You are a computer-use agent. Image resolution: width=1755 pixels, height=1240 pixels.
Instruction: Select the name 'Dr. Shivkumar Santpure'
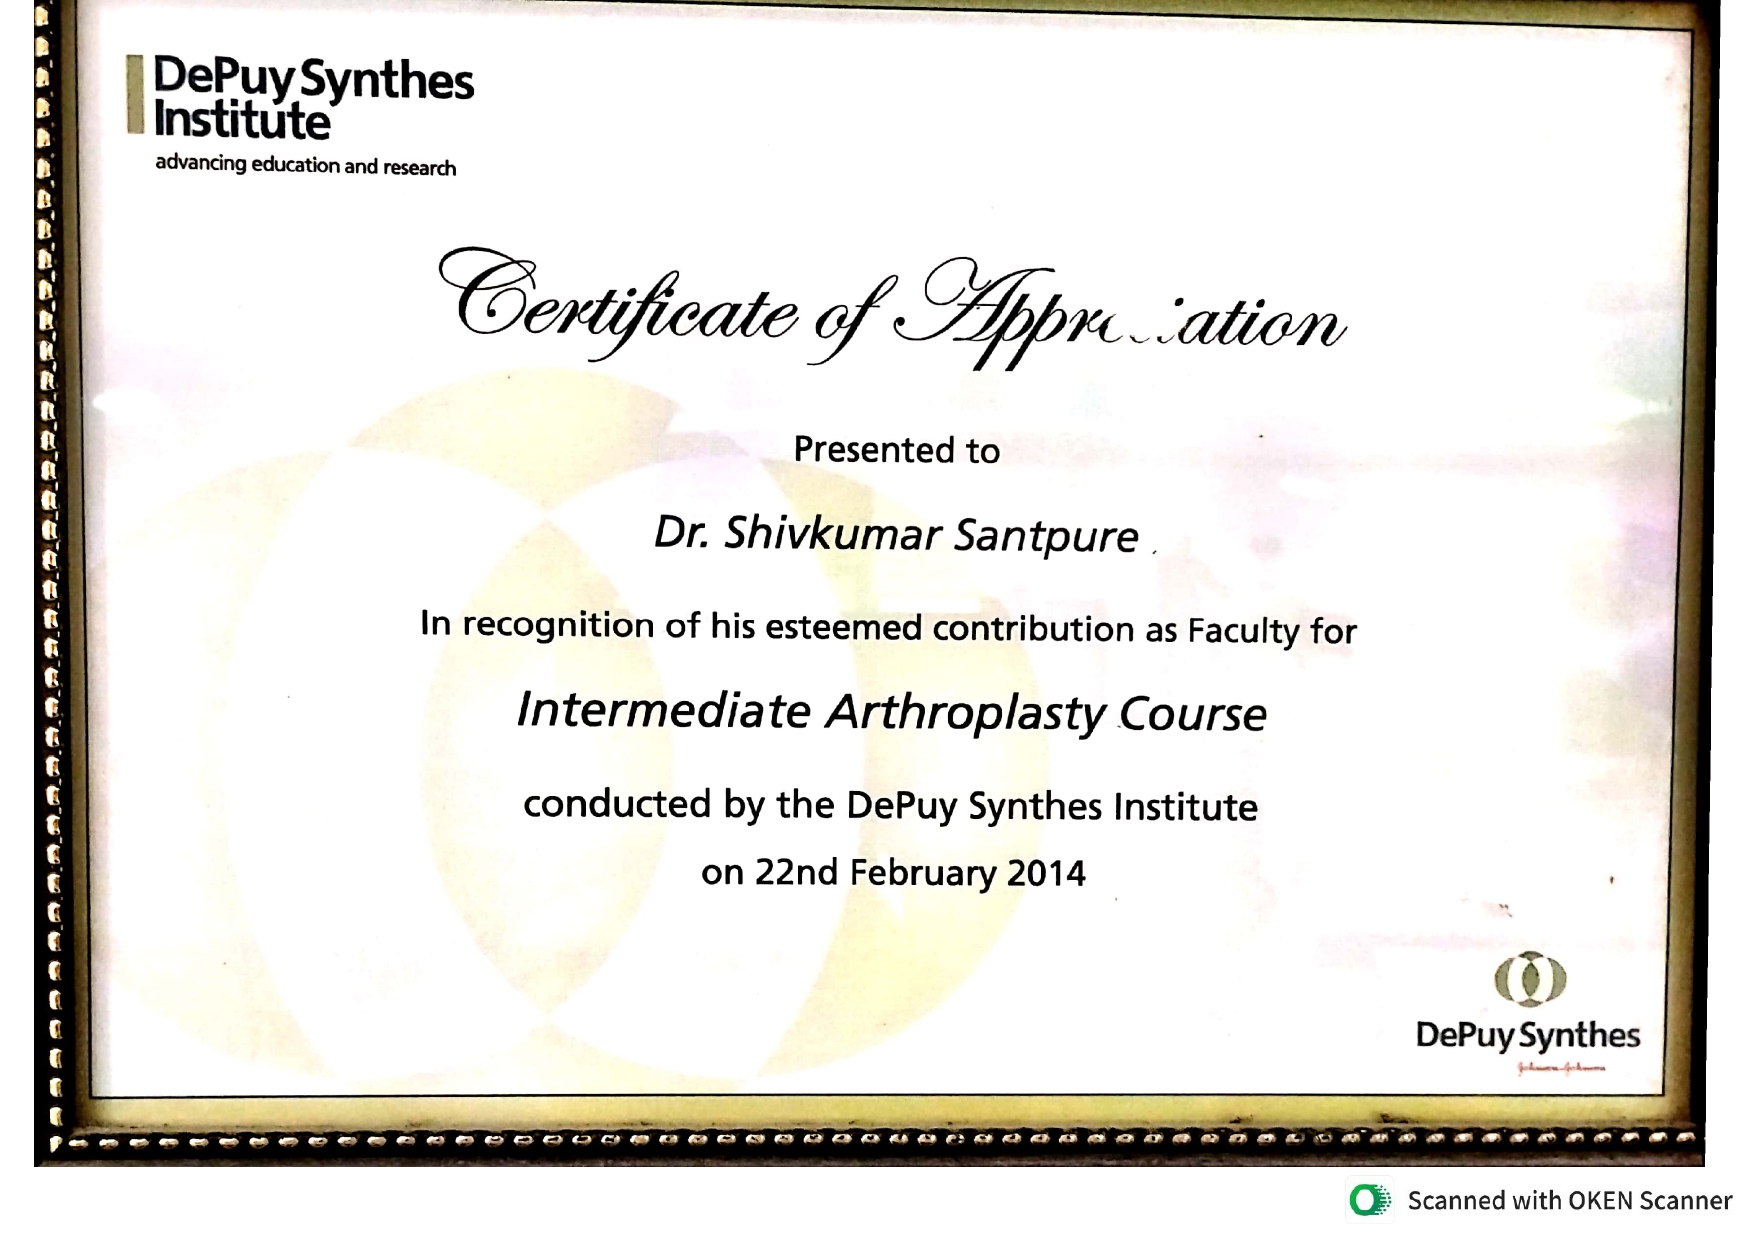coord(896,535)
